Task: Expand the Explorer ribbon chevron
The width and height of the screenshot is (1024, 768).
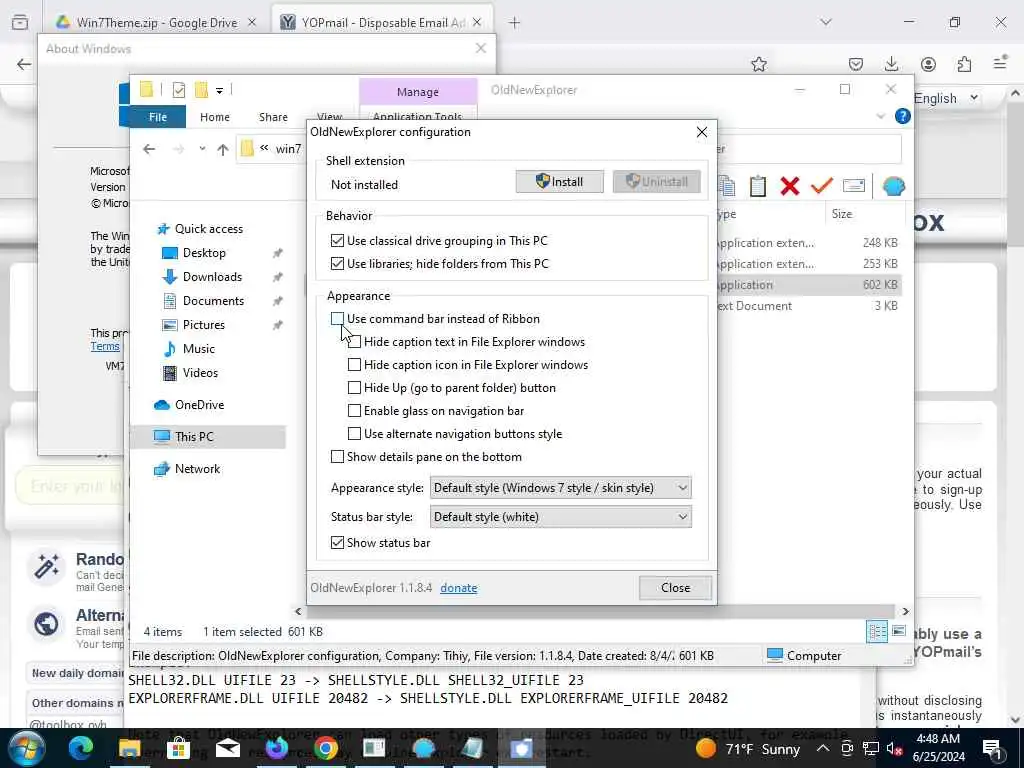Action: [880, 116]
